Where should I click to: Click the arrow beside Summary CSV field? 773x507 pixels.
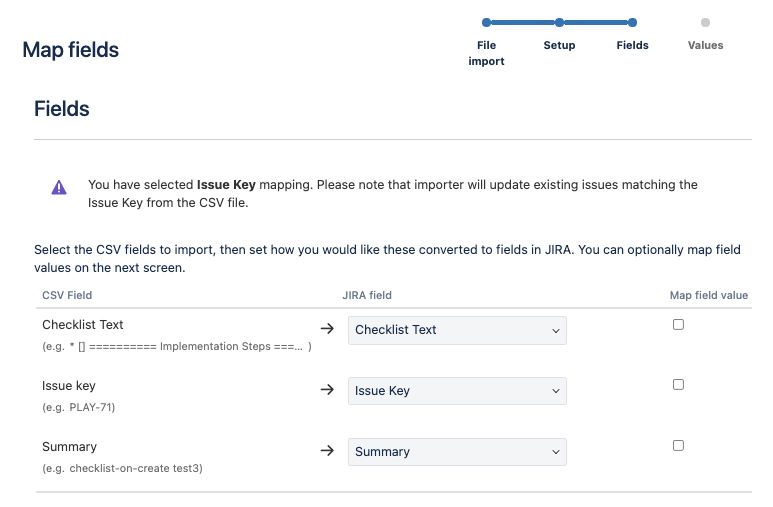[x=326, y=451]
